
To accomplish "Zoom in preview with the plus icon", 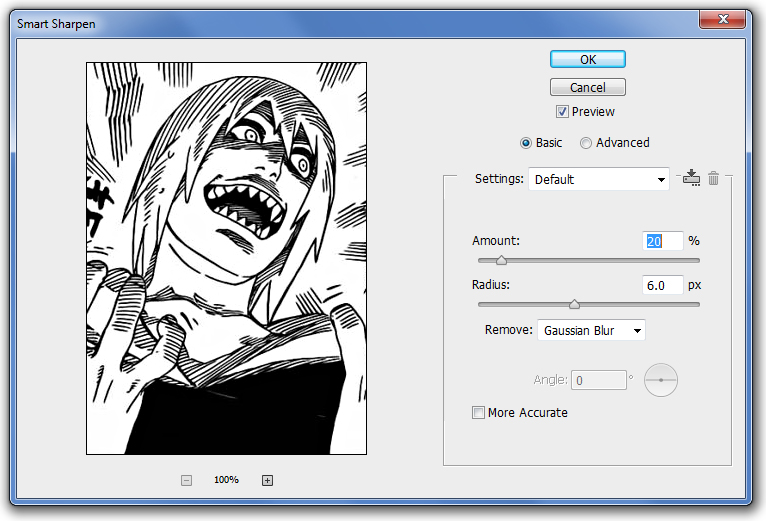I will tap(267, 480).
